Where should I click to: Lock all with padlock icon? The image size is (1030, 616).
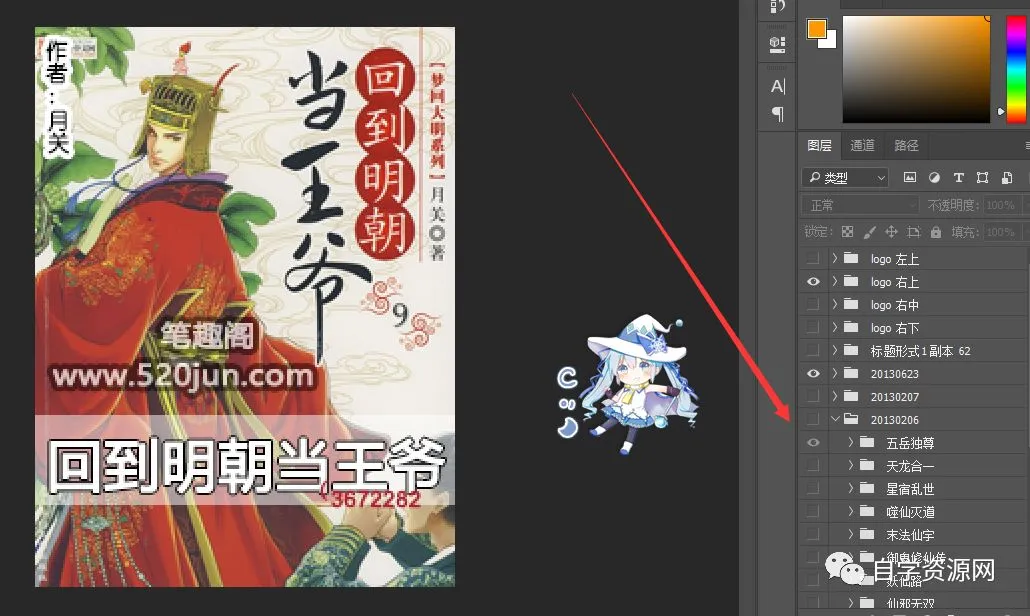tap(936, 232)
